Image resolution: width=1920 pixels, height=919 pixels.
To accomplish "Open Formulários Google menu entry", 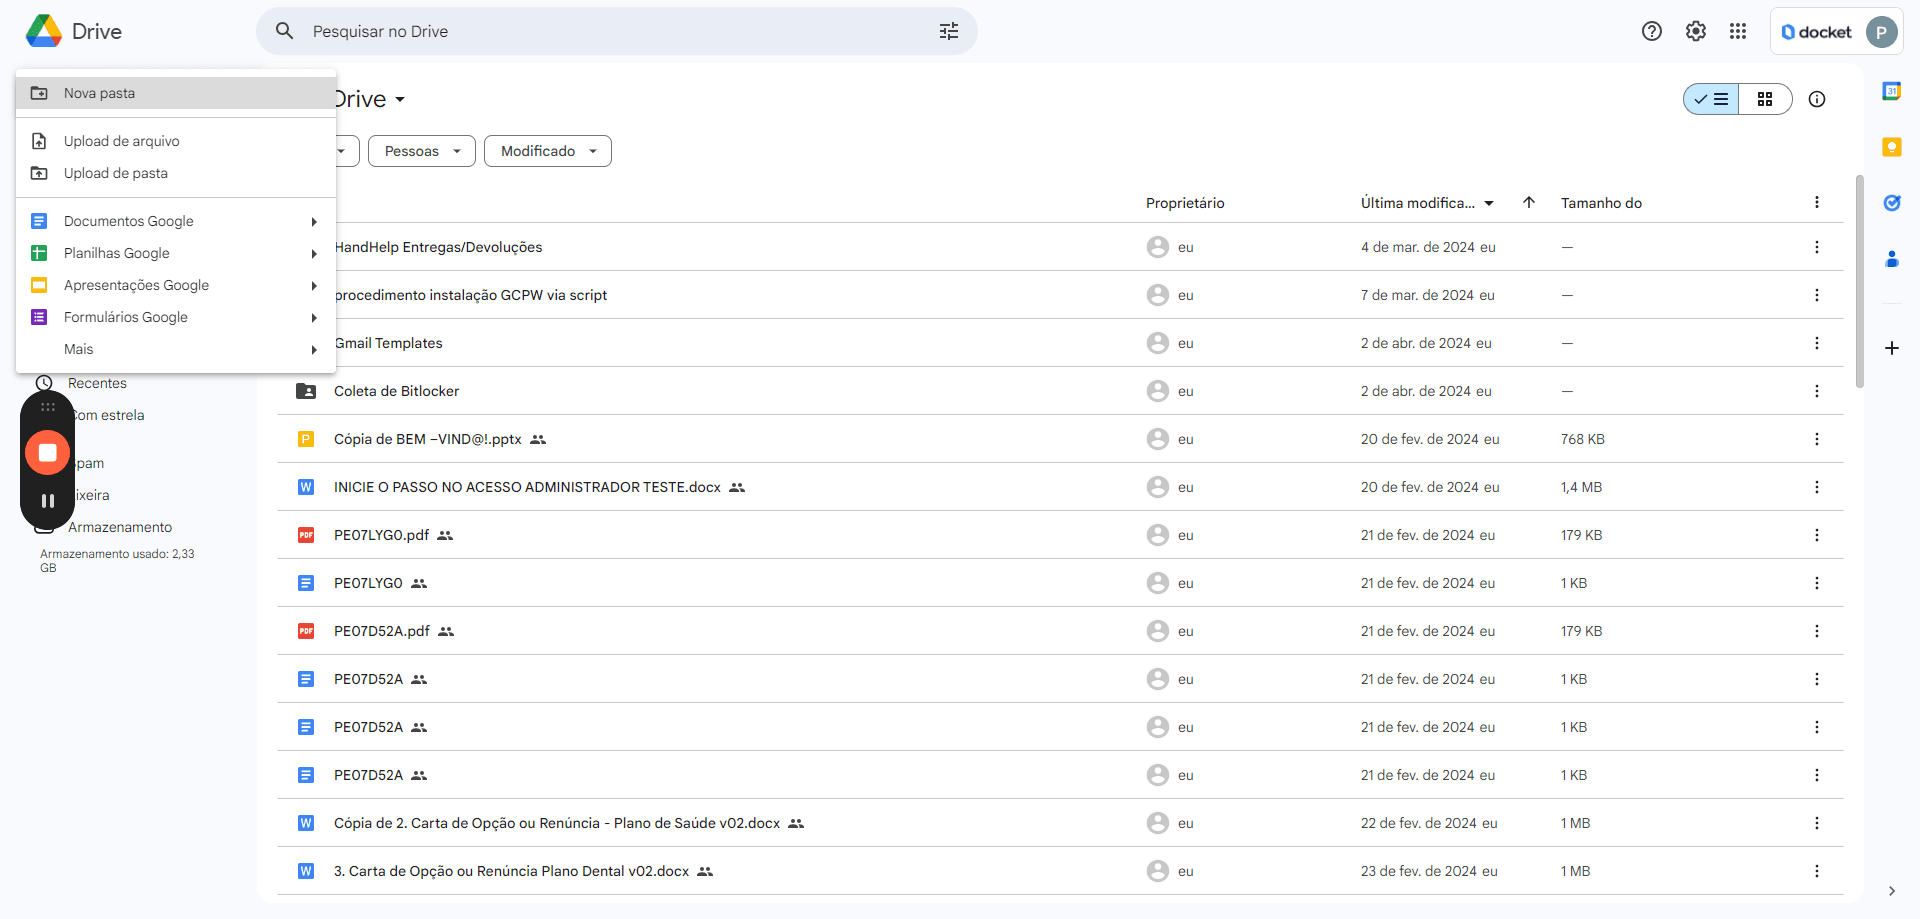I will tap(176, 317).
